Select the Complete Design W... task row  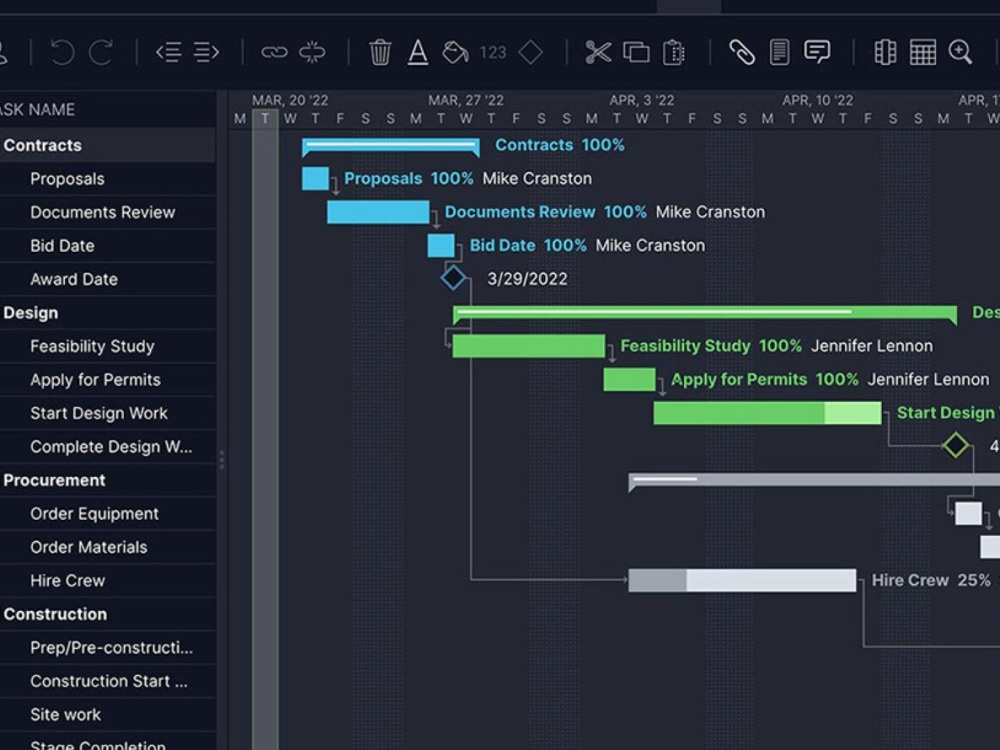point(107,447)
